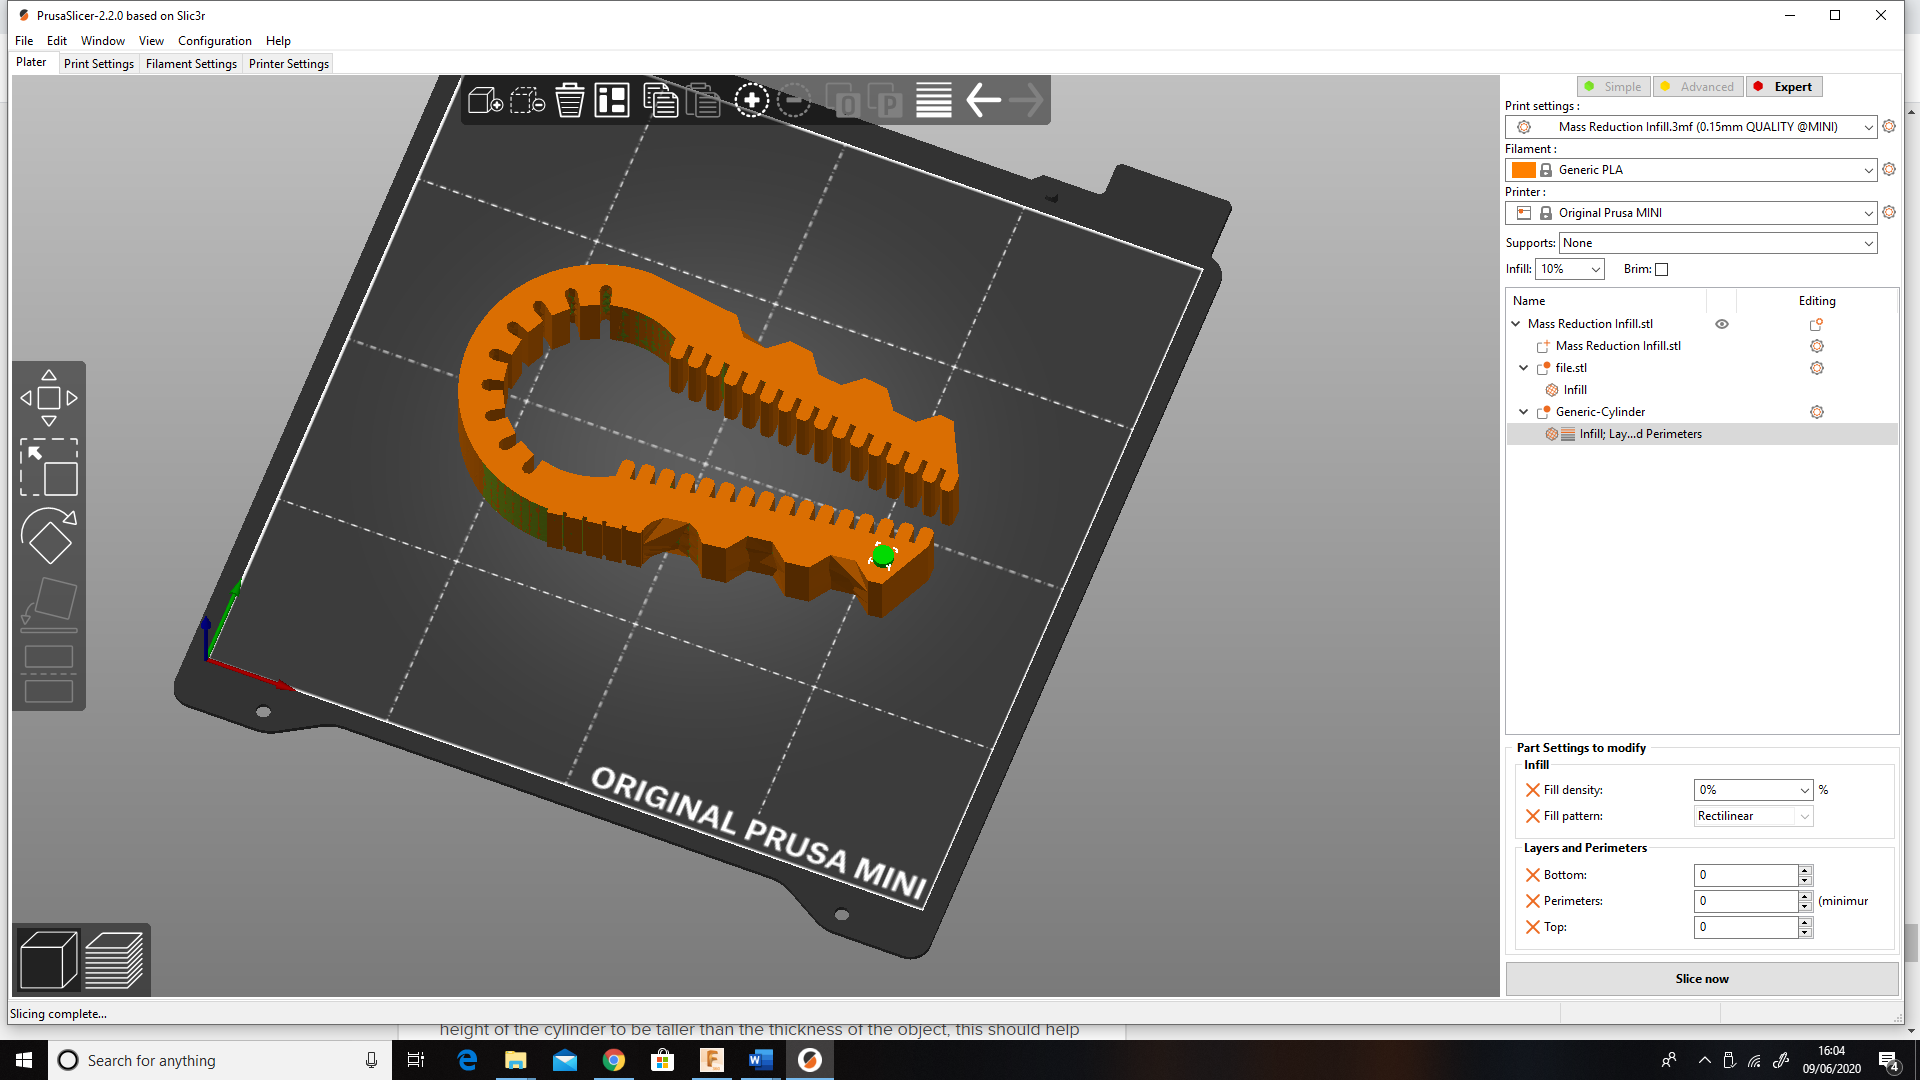The height and width of the screenshot is (1080, 1920).
Task: Remove the Bottom layers override
Action: (x=1532, y=875)
